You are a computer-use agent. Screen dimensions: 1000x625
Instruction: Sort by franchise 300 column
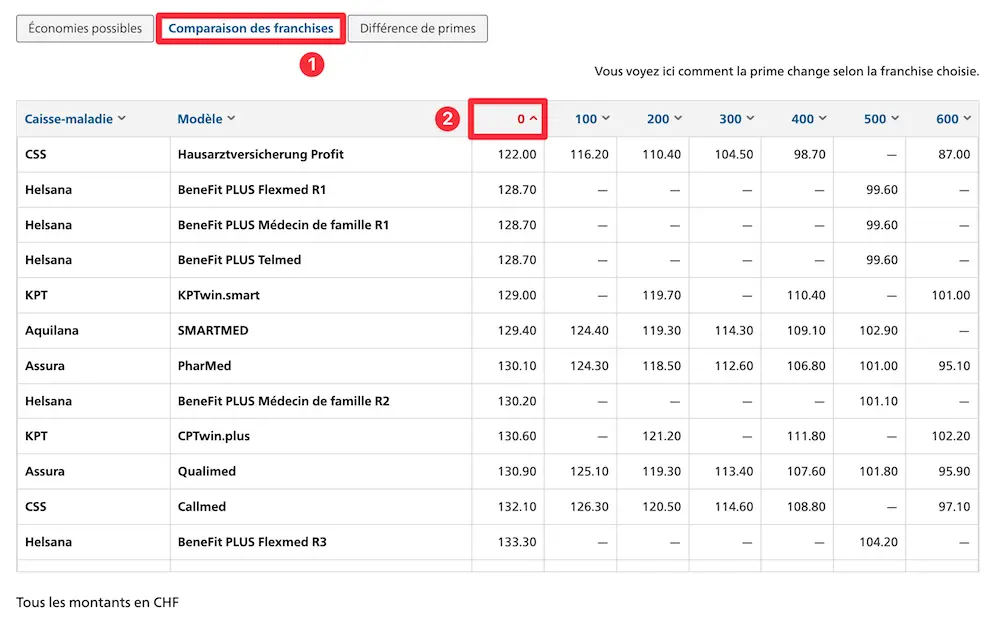point(737,119)
